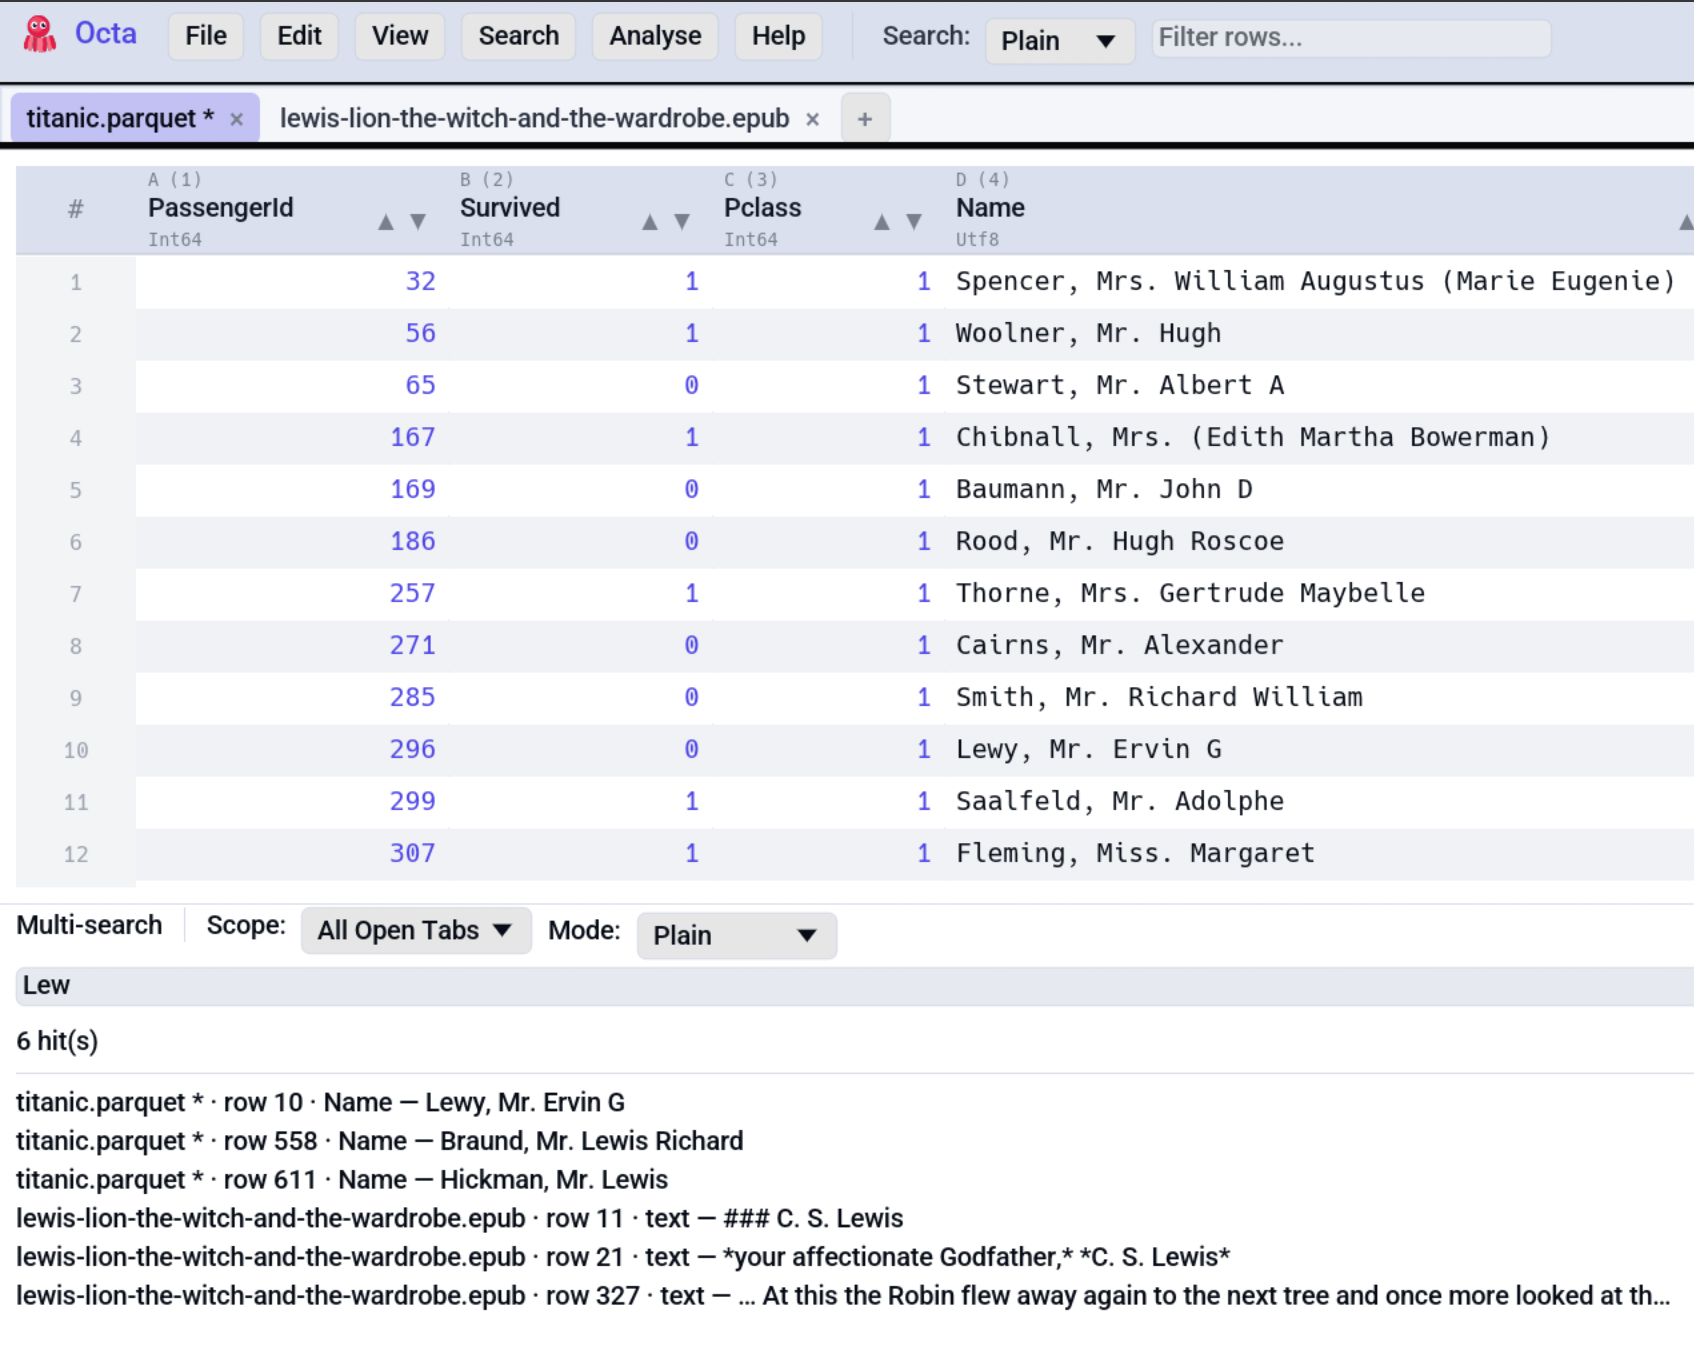Focus the Filter rows input field

coord(1351,38)
